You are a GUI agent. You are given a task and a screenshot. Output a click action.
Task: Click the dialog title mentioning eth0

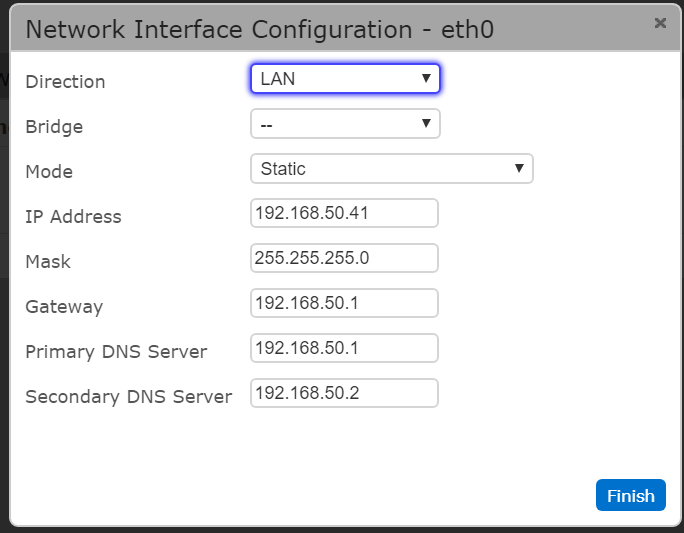tap(259, 29)
